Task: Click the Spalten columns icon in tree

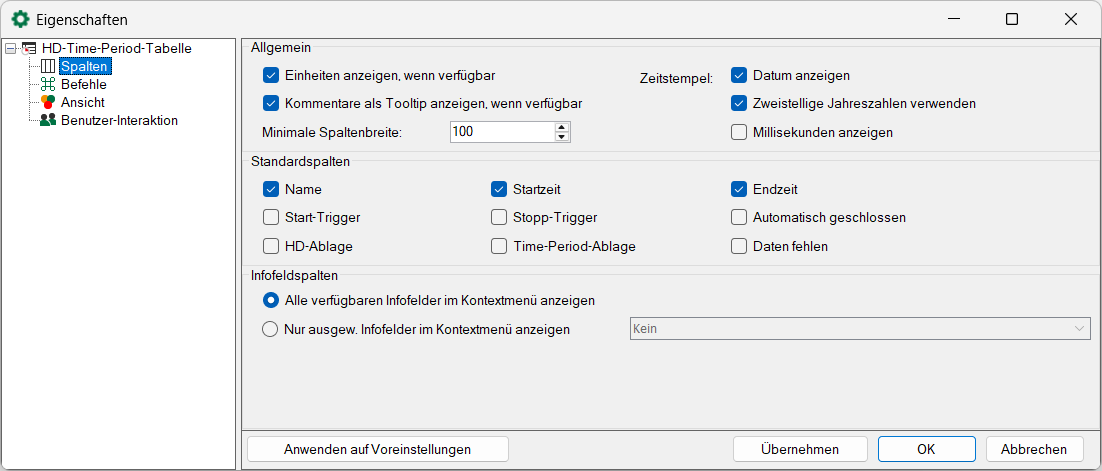Action: point(47,67)
